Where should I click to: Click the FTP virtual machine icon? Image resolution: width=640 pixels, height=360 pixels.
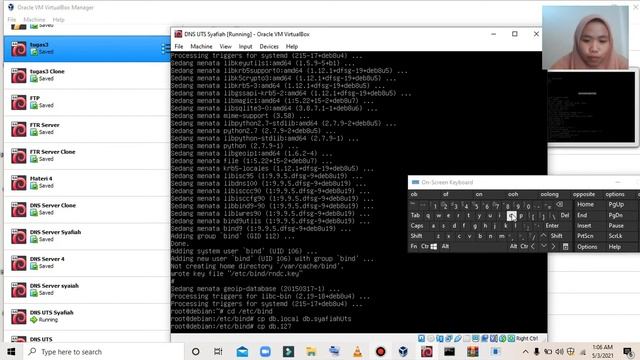click(19, 102)
